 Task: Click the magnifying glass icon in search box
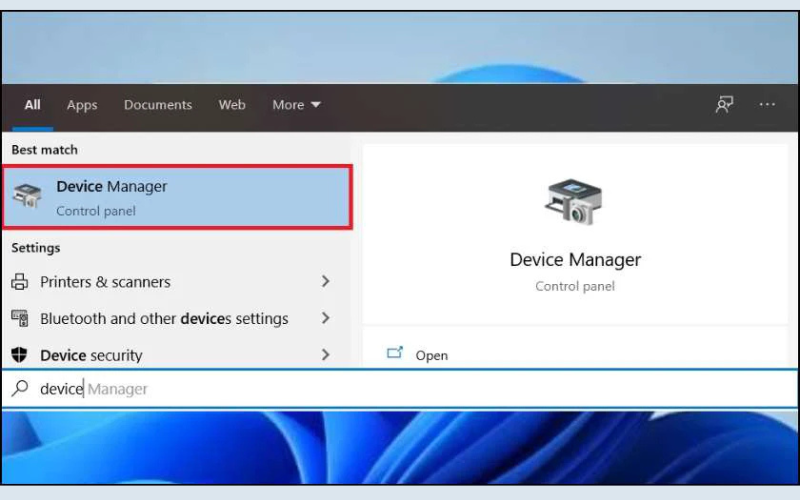[x=20, y=389]
